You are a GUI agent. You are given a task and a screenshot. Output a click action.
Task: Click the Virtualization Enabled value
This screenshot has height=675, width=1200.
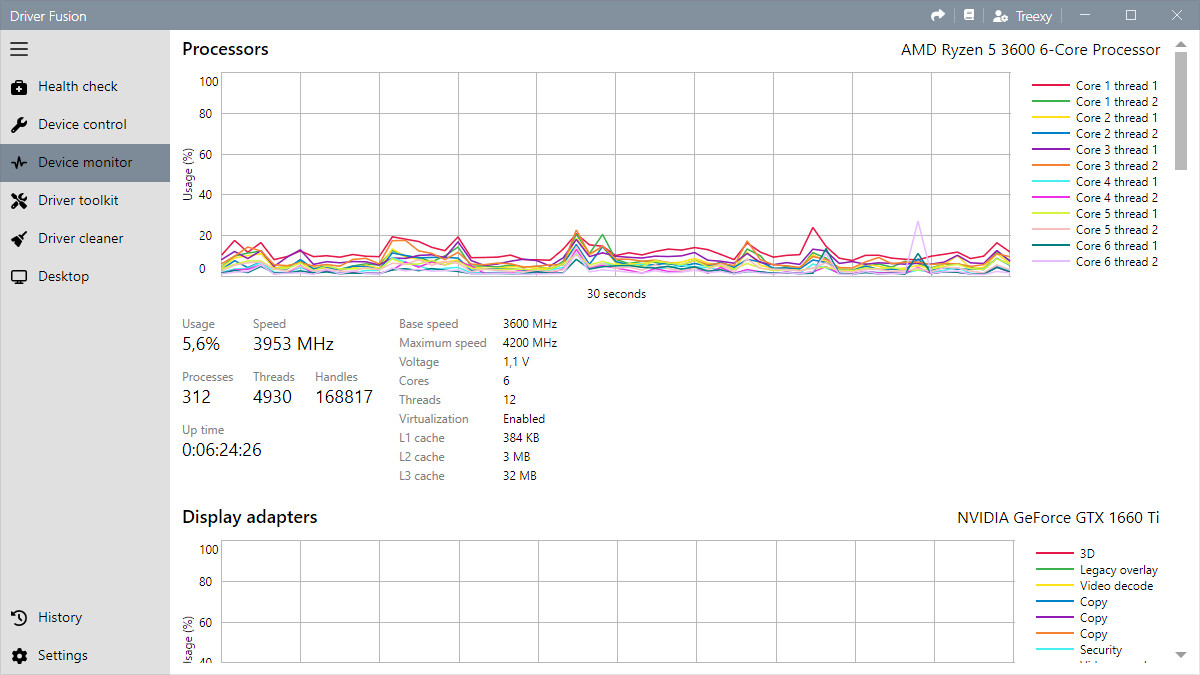pyautogui.click(x=524, y=419)
